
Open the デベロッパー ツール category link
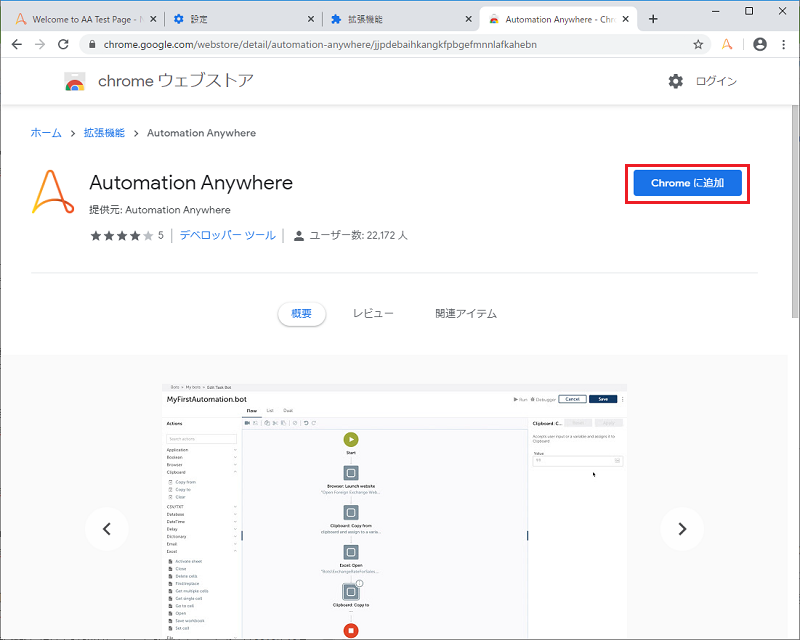[228, 235]
